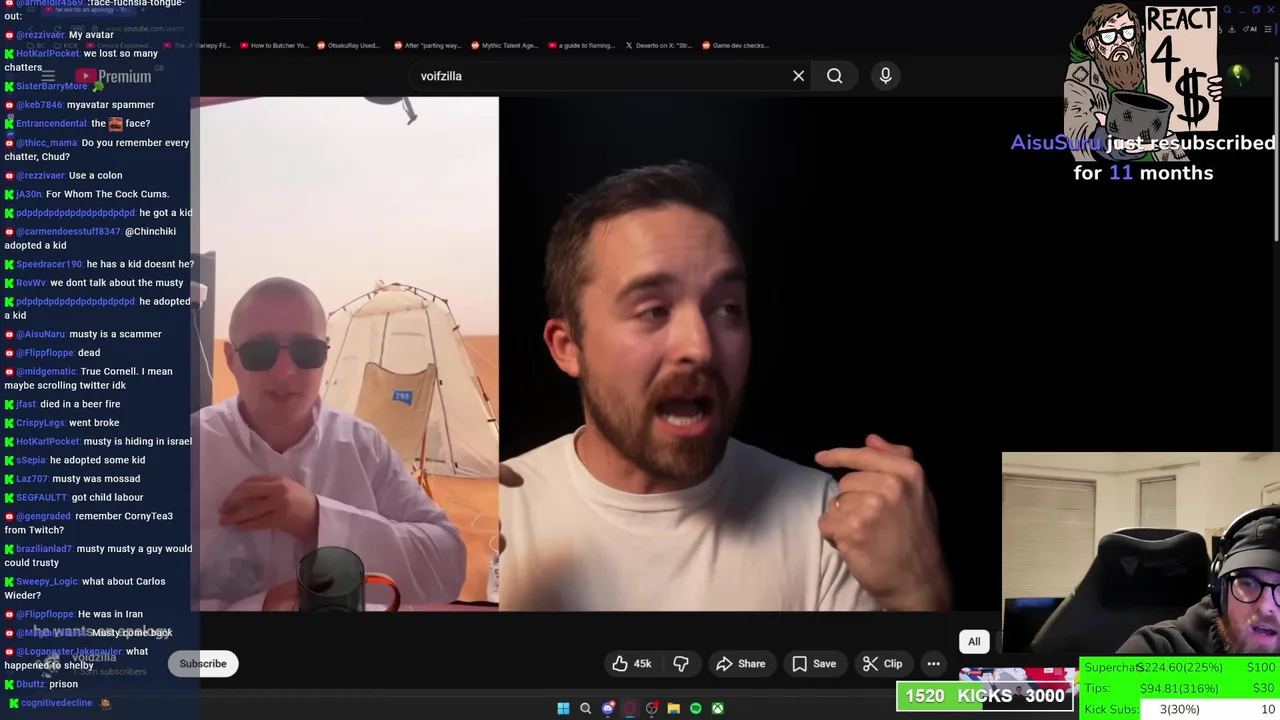Screen dimensions: 1280x720
Task: Click the YouTube Premium logo
Action: click(113, 76)
